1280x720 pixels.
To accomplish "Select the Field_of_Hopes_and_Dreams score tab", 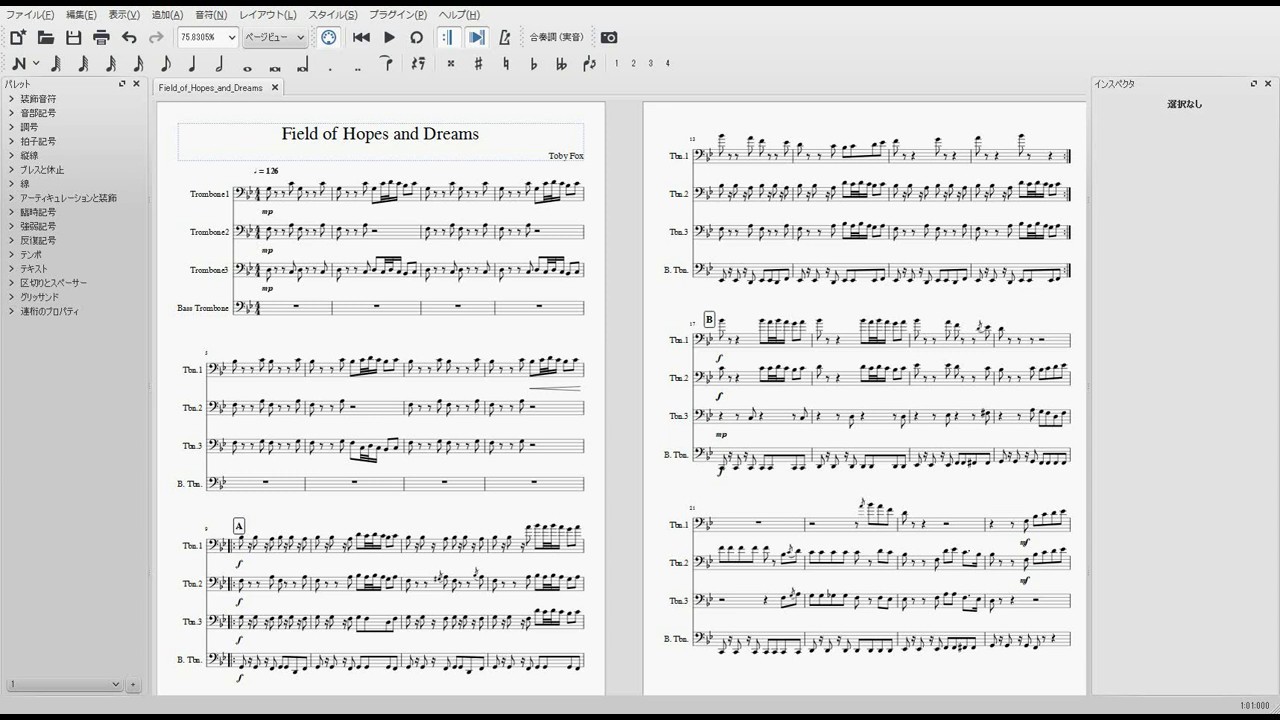I will pos(211,88).
